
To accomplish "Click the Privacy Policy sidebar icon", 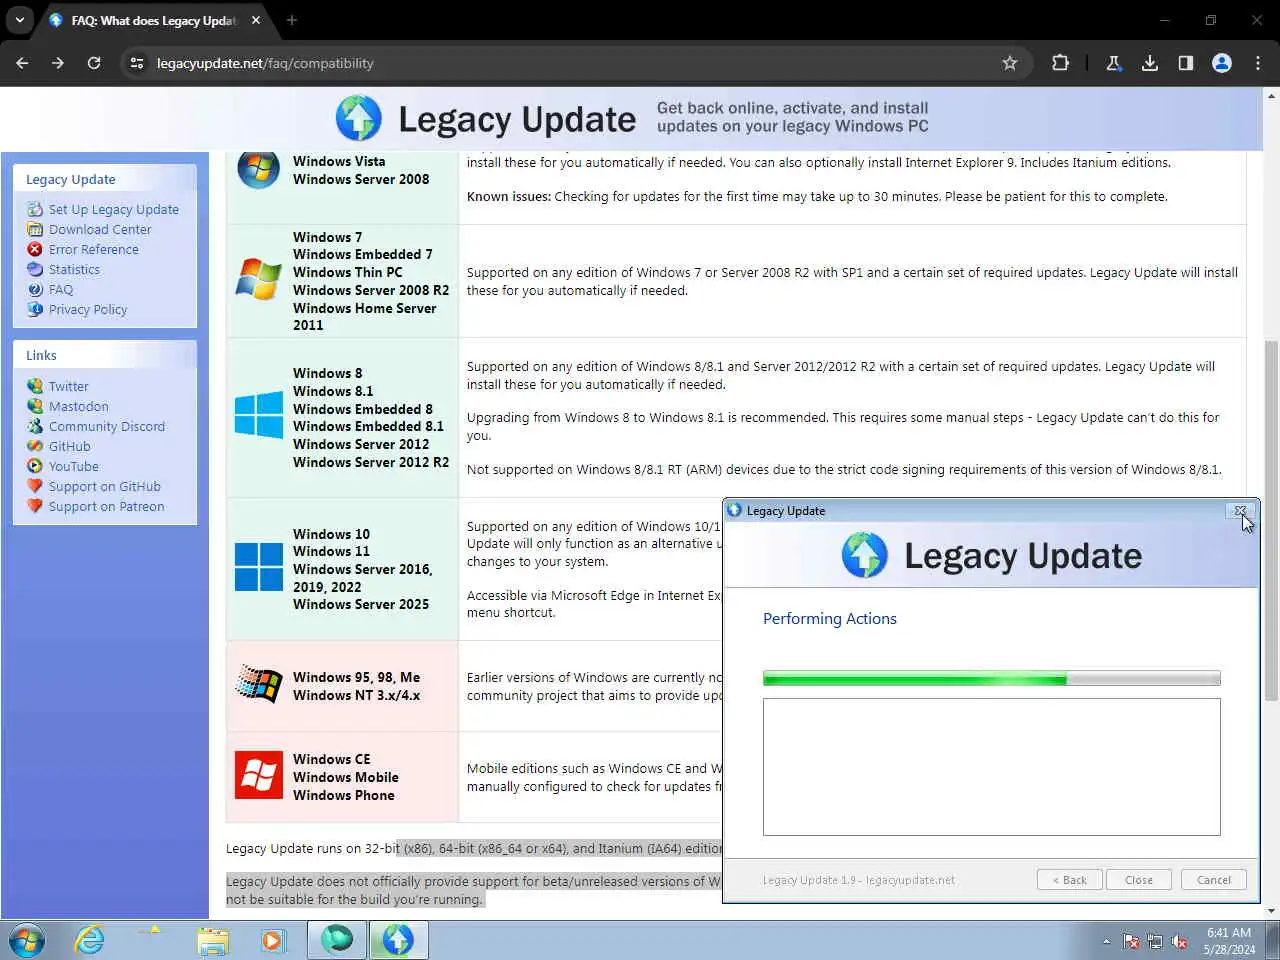I will point(35,309).
